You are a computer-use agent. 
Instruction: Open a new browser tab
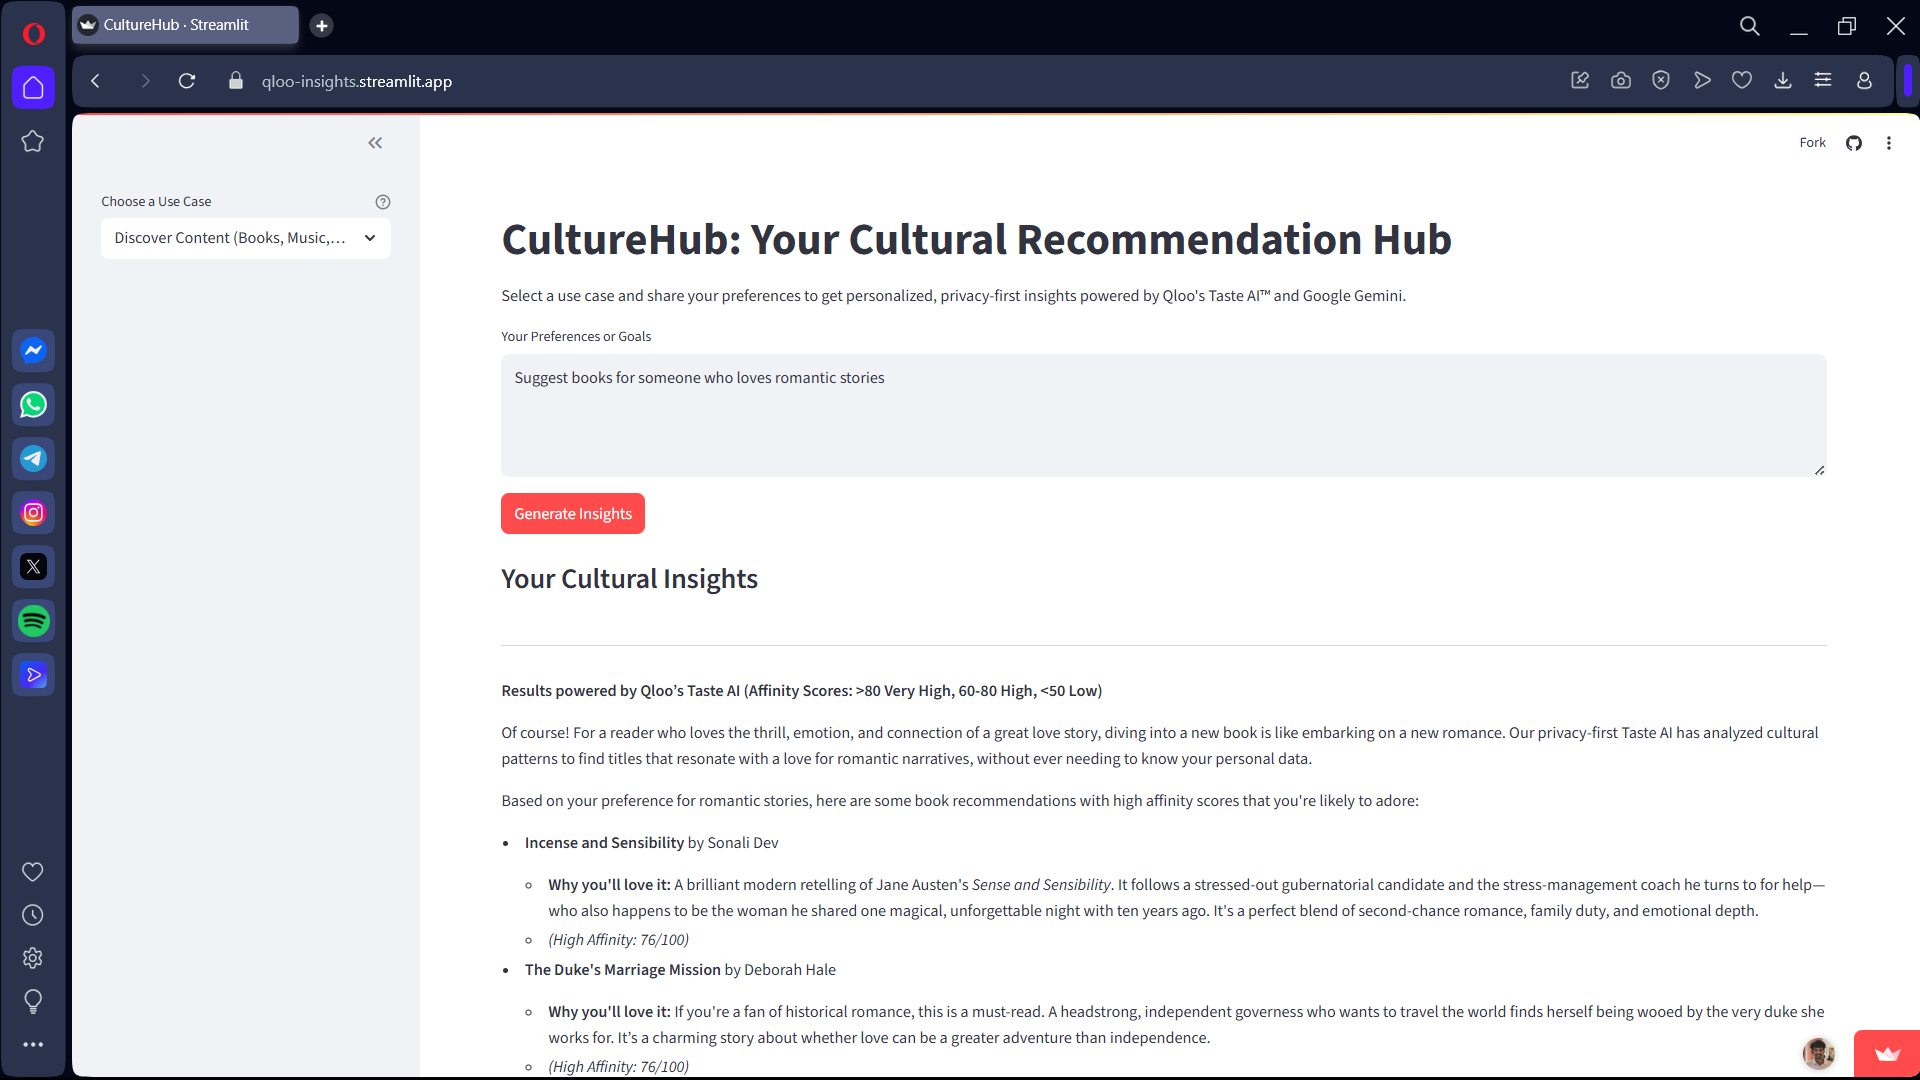point(321,26)
